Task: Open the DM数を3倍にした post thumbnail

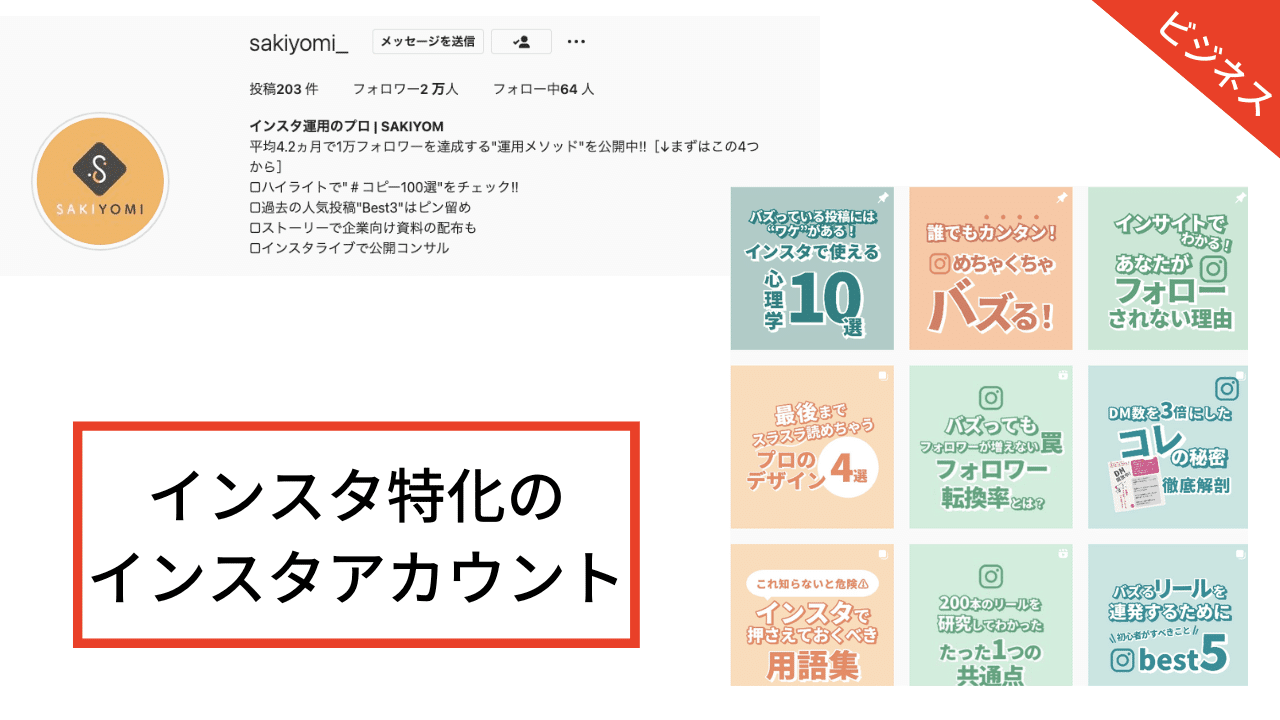Action: click(1168, 447)
